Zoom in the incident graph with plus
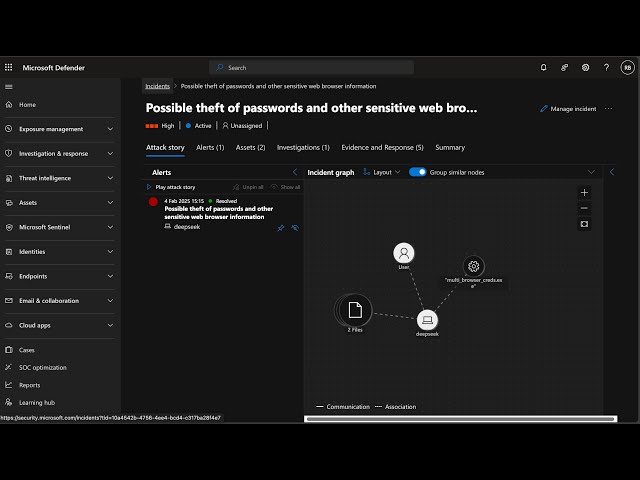The image size is (640, 480). click(x=584, y=192)
